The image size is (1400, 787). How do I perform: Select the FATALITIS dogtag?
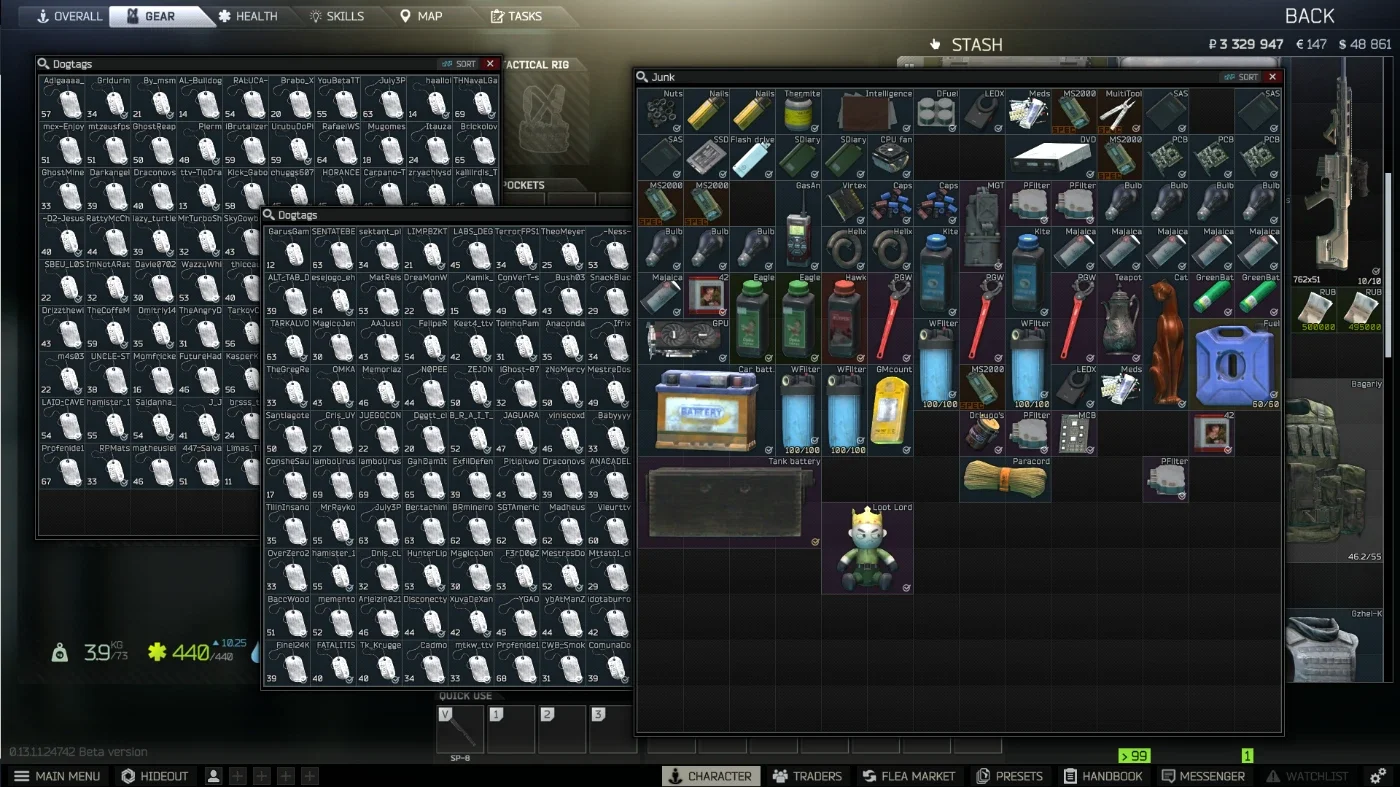point(334,663)
